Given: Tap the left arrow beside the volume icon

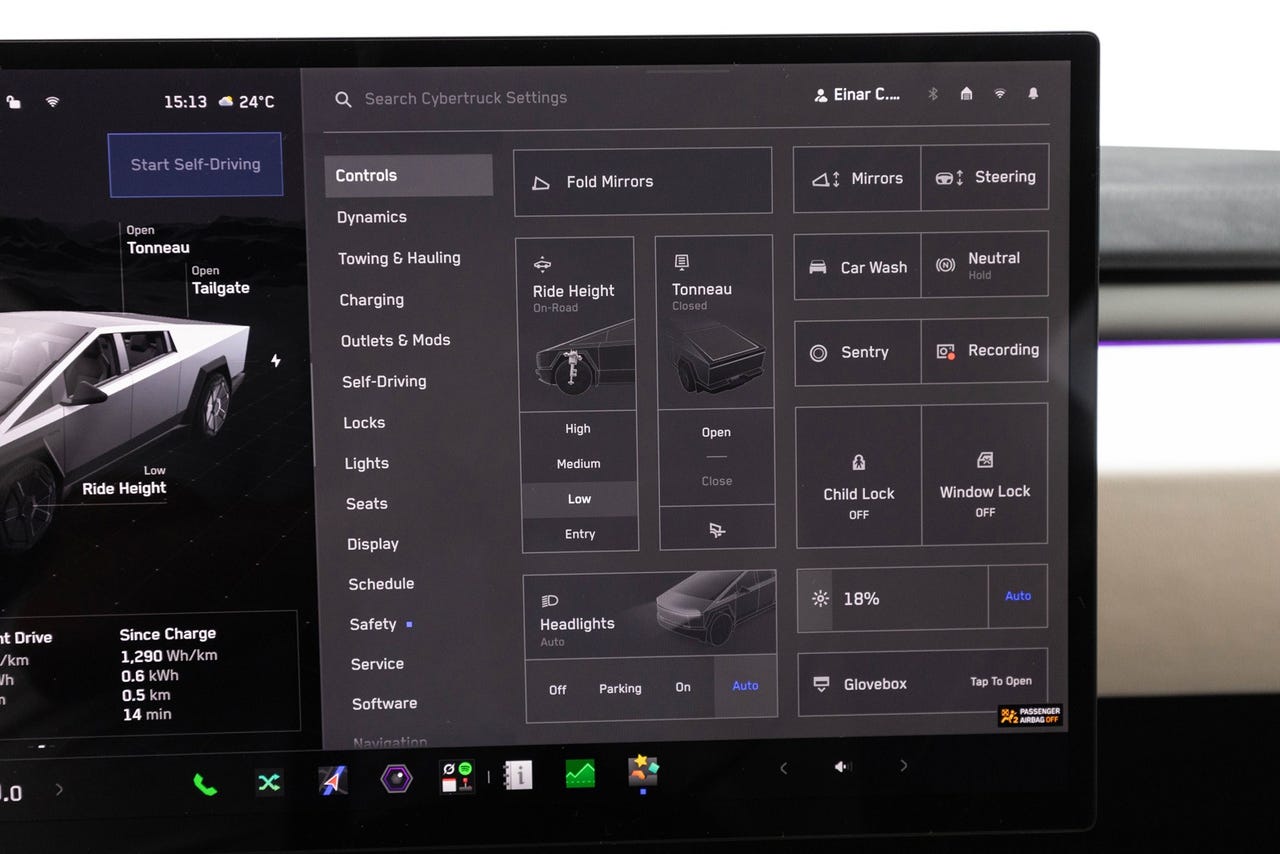Looking at the screenshot, I should click(783, 768).
